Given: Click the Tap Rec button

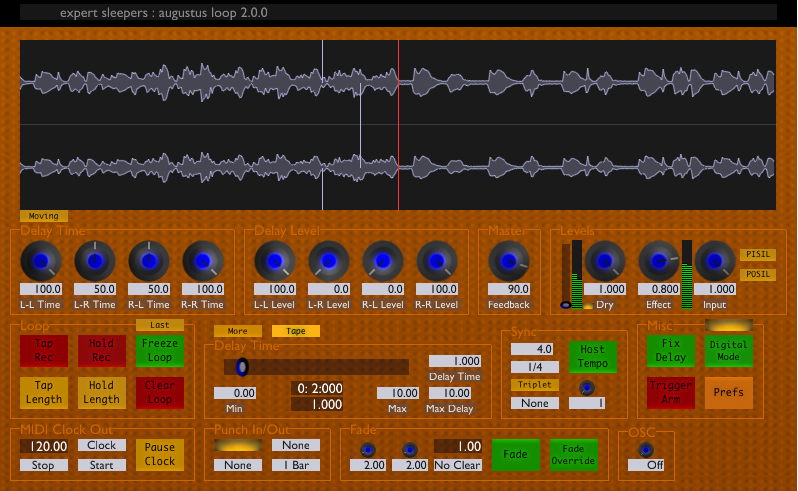Looking at the screenshot, I should 44,351.
